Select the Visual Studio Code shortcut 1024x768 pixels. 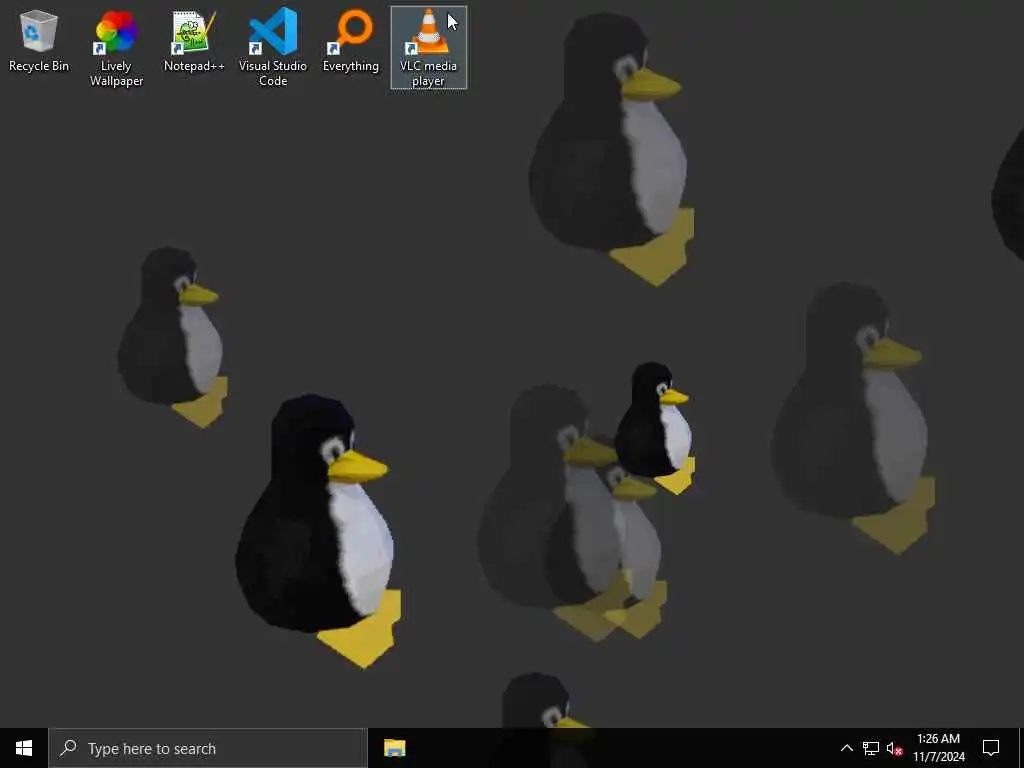point(273,48)
